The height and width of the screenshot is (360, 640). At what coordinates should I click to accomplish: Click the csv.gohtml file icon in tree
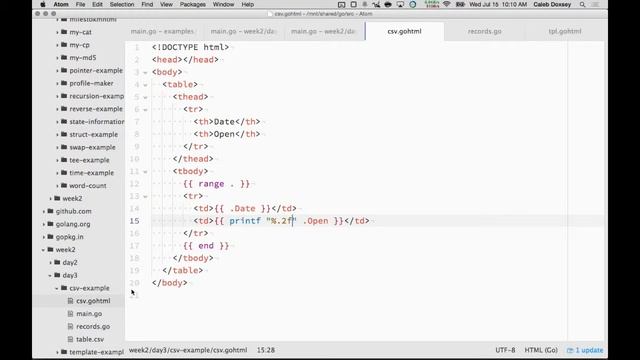click(x=70, y=301)
